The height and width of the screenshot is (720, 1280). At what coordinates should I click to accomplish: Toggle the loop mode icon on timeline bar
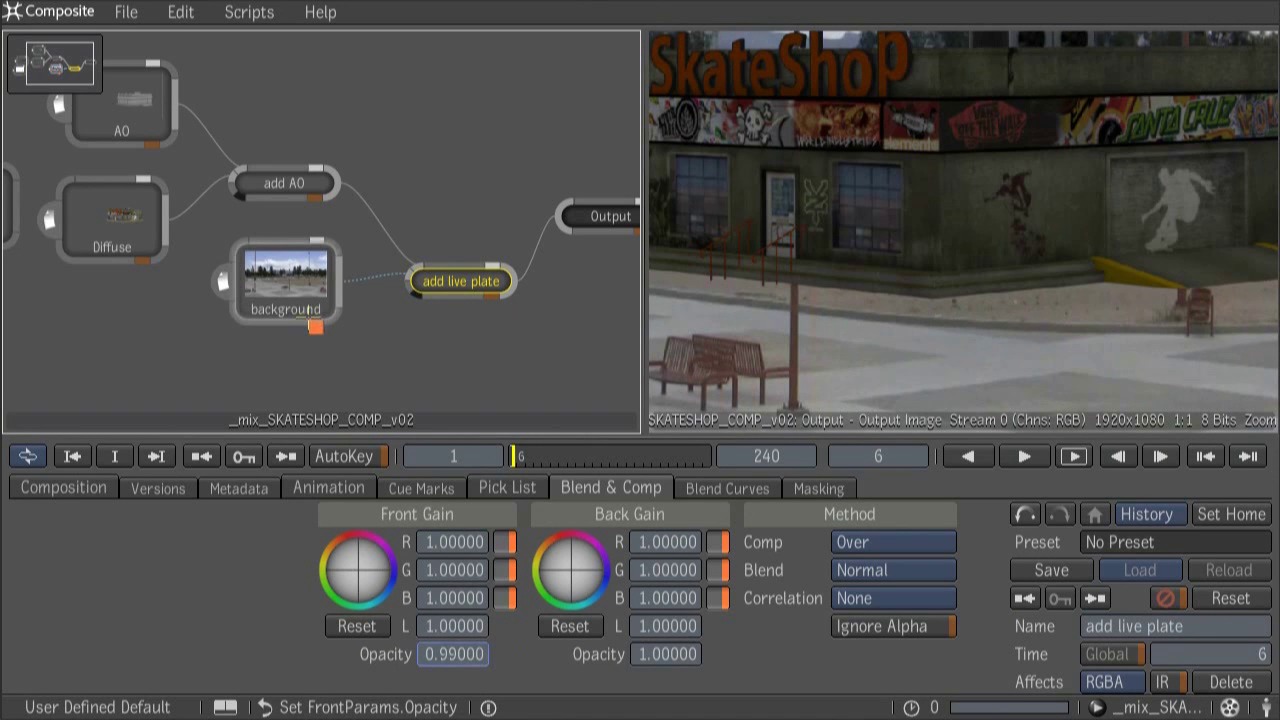click(27, 456)
